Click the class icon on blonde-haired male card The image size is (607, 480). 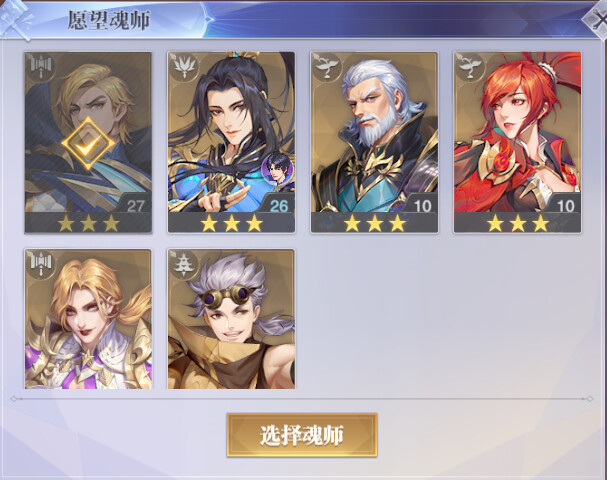click(x=41, y=67)
